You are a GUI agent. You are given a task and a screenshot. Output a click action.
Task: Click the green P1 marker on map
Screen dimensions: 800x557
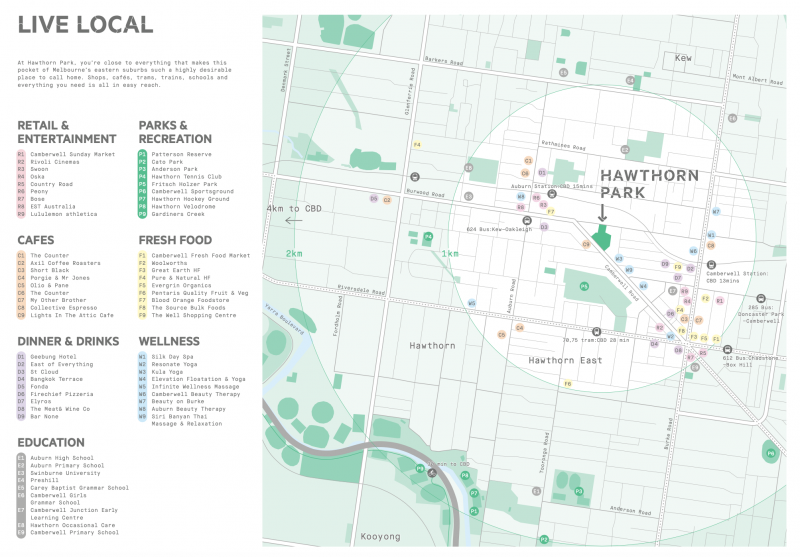[474, 511]
